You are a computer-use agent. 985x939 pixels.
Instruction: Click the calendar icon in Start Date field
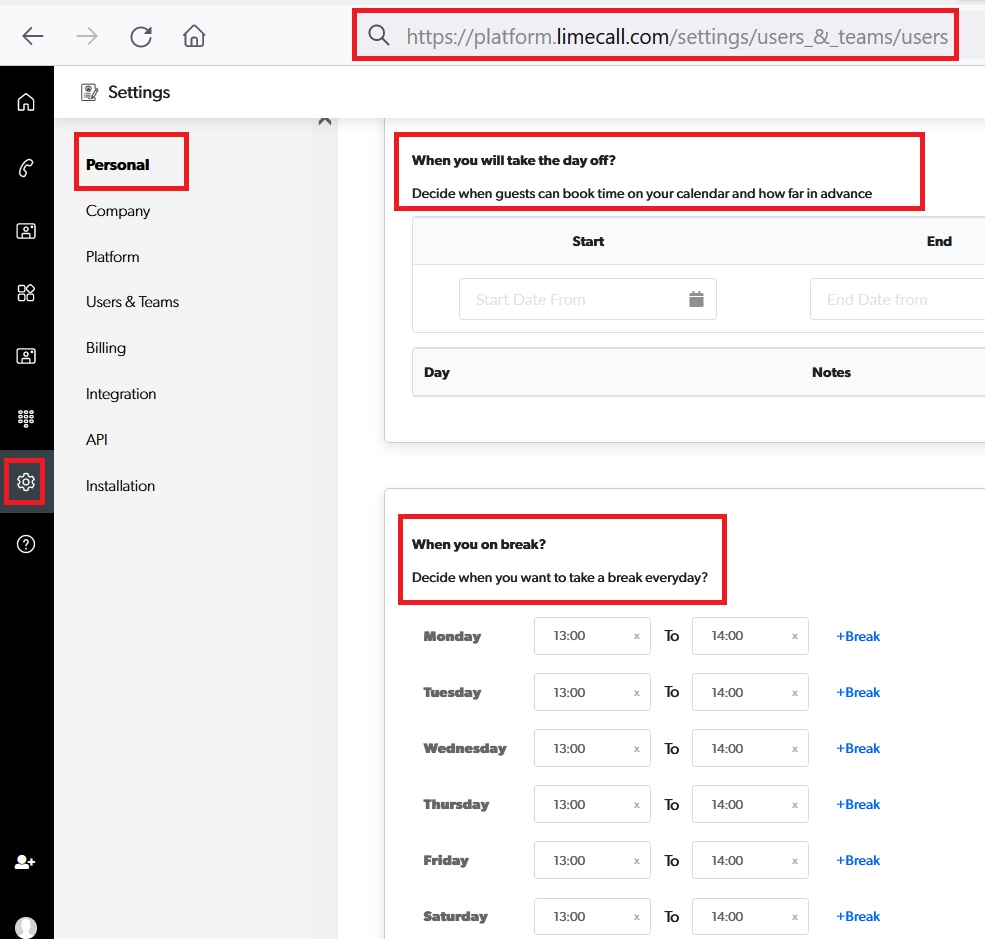[x=697, y=299]
